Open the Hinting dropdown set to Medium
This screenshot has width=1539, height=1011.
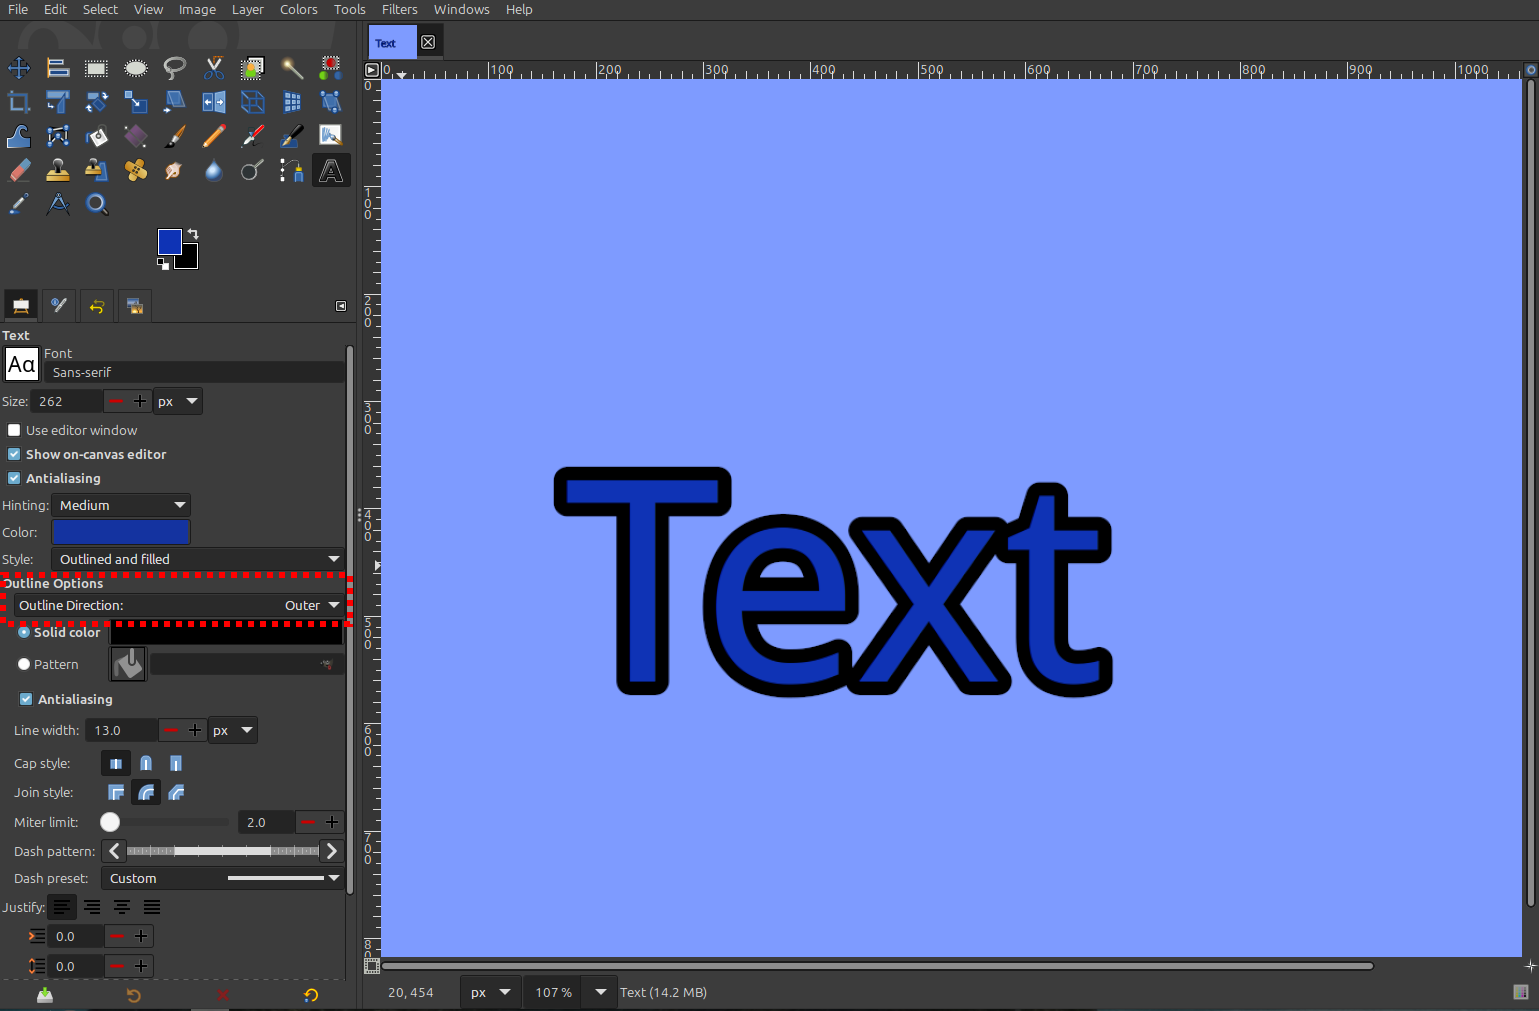[120, 505]
